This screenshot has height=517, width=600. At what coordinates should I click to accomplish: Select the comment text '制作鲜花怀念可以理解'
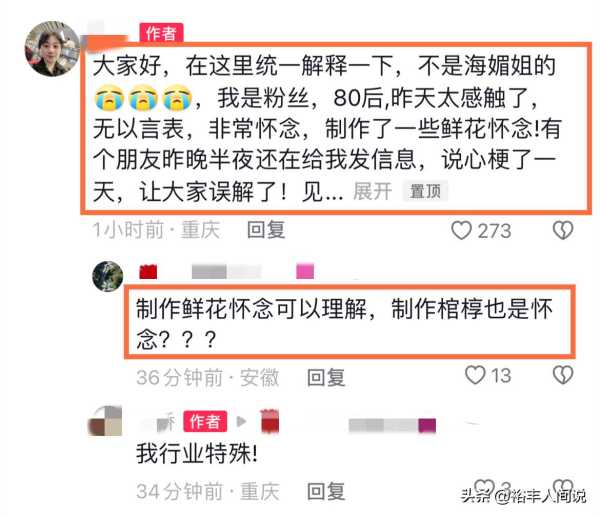click(x=252, y=309)
